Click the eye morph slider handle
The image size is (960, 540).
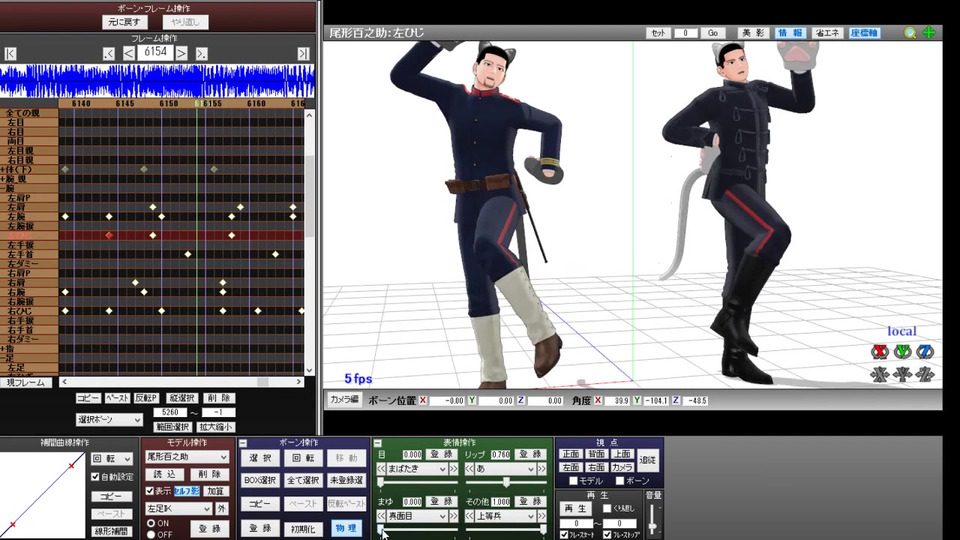[380, 483]
